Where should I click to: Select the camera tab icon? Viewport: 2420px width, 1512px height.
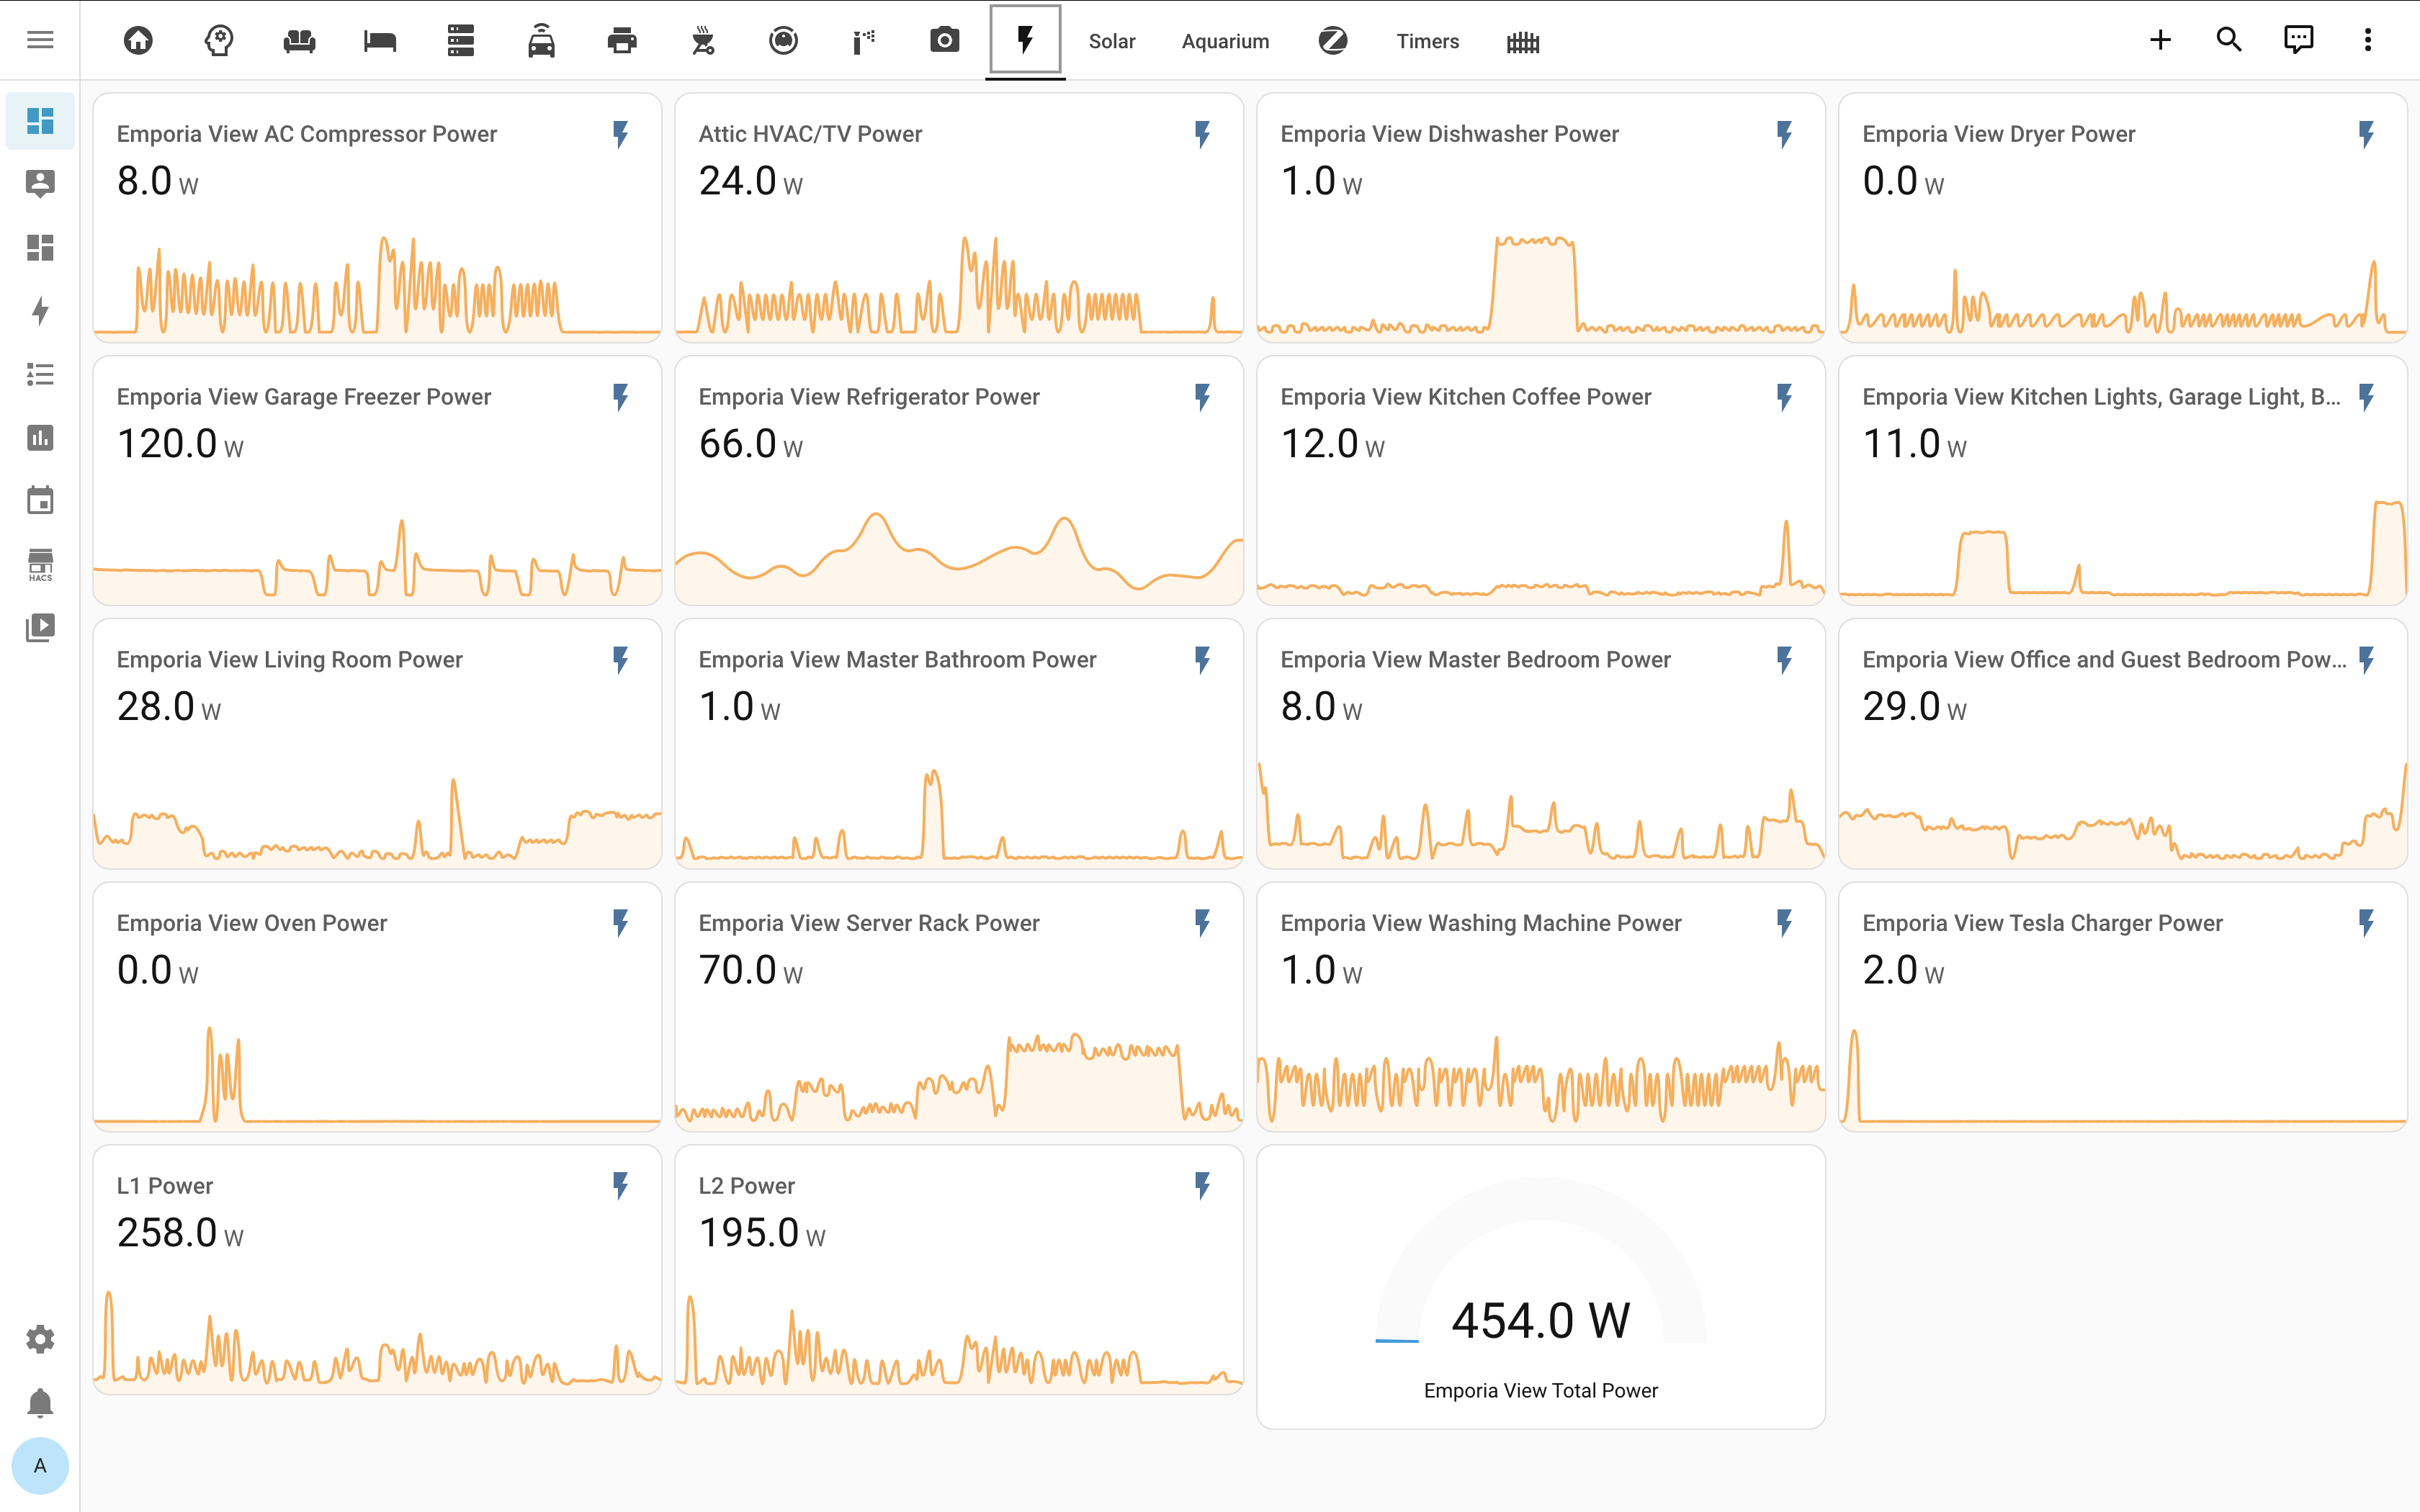click(x=944, y=41)
